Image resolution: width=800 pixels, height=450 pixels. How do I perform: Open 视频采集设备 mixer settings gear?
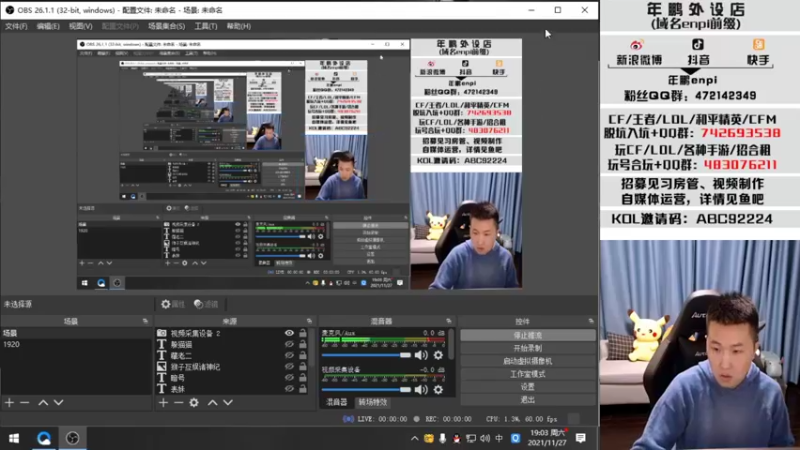438,390
